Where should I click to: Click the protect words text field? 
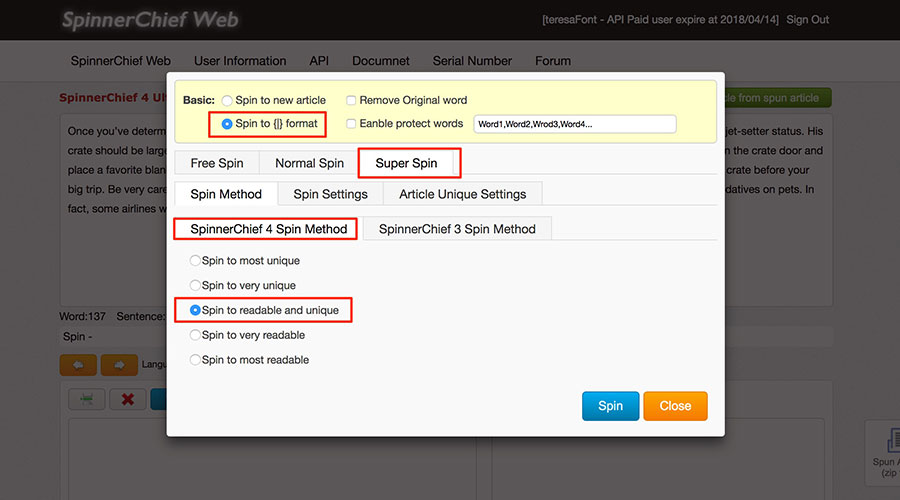(x=574, y=124)
